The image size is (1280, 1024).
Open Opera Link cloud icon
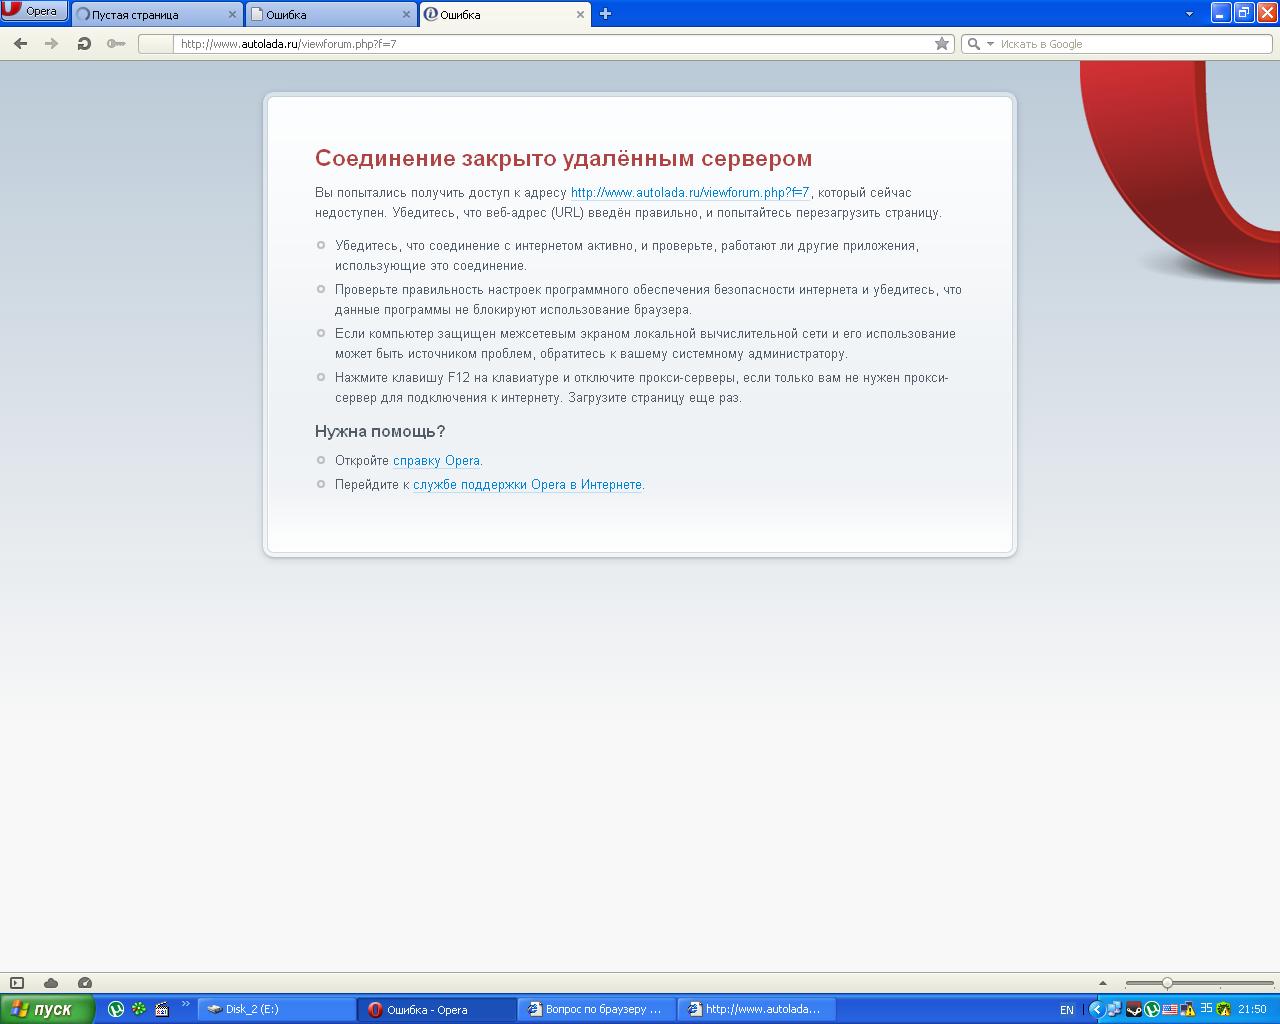coord(51,983)
